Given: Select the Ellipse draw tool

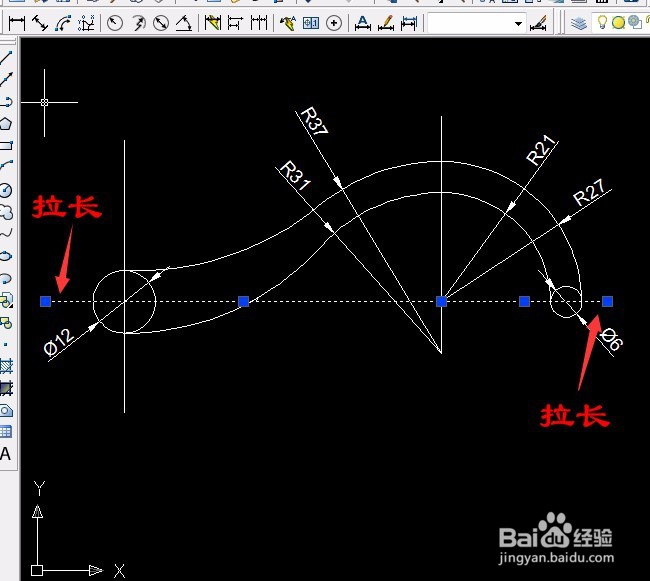Looking at the screenshot, I should (x=6, y=256).
